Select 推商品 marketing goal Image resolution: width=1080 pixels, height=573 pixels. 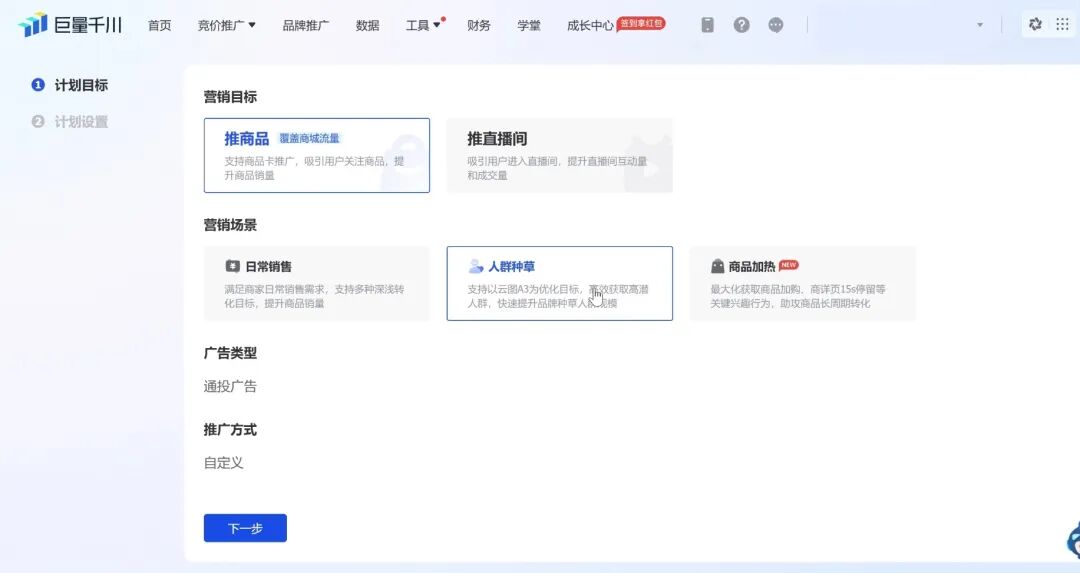point(317,155)
